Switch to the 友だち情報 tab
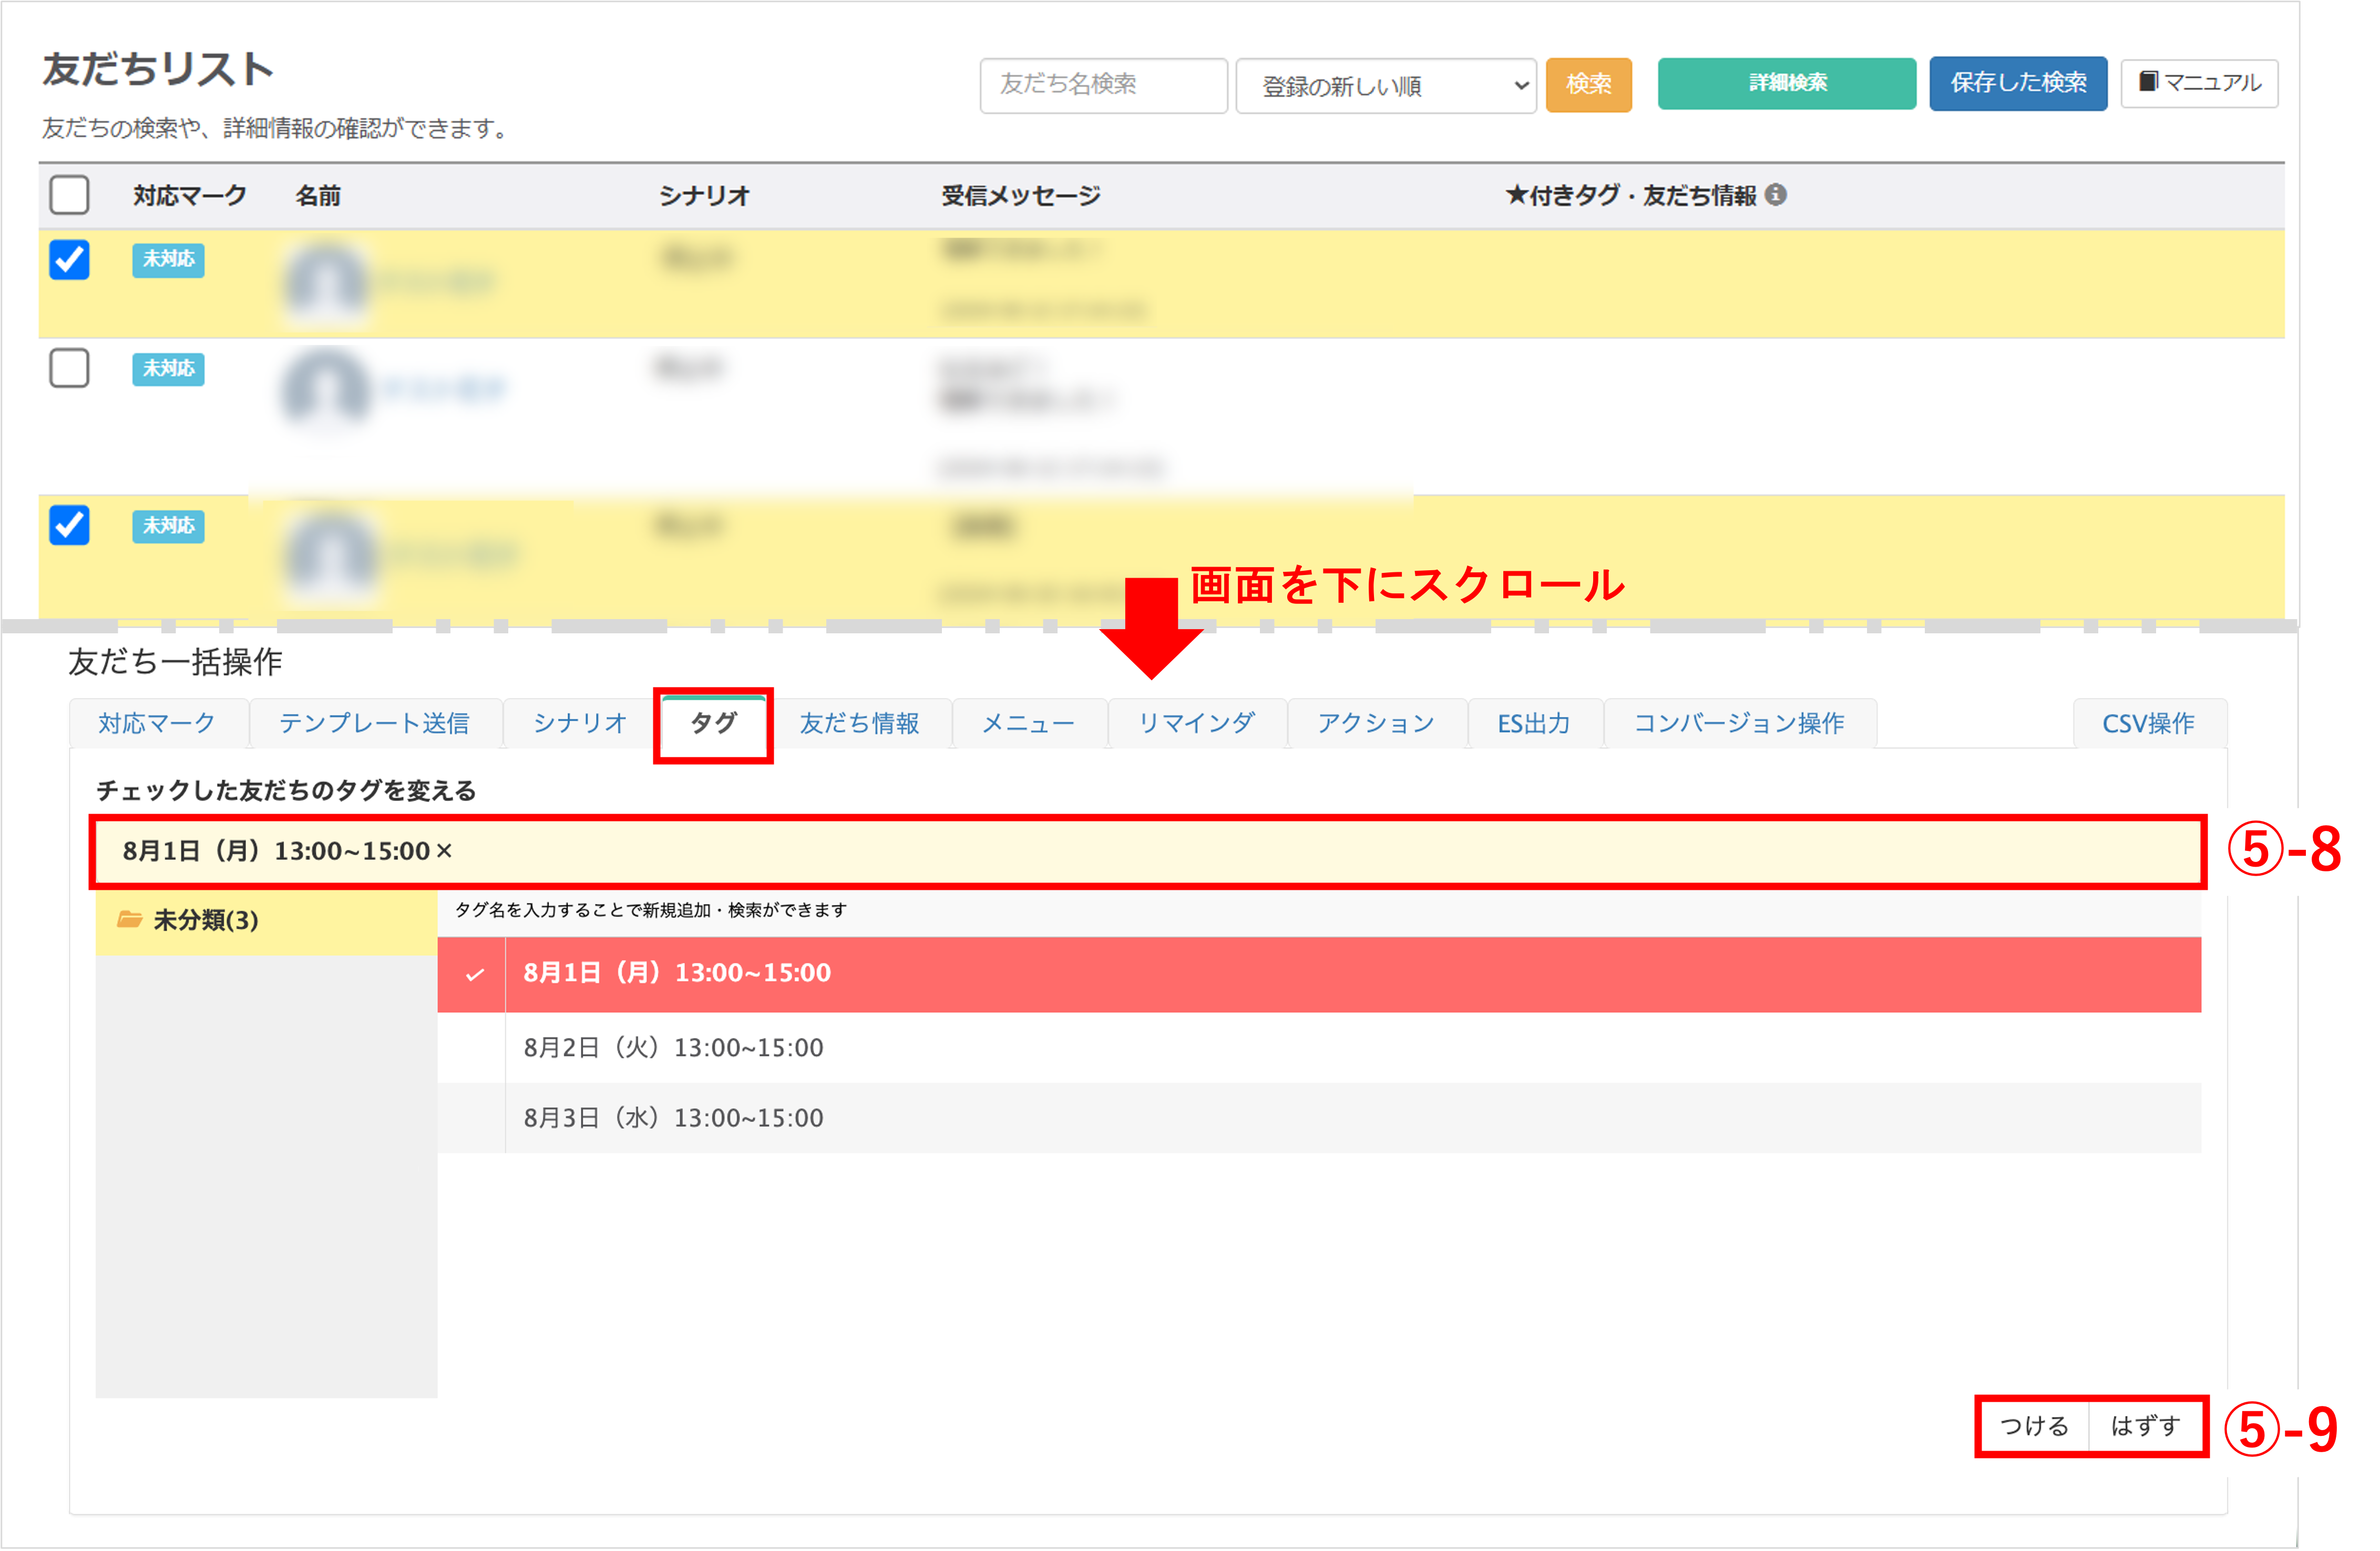 pos(859,723)
